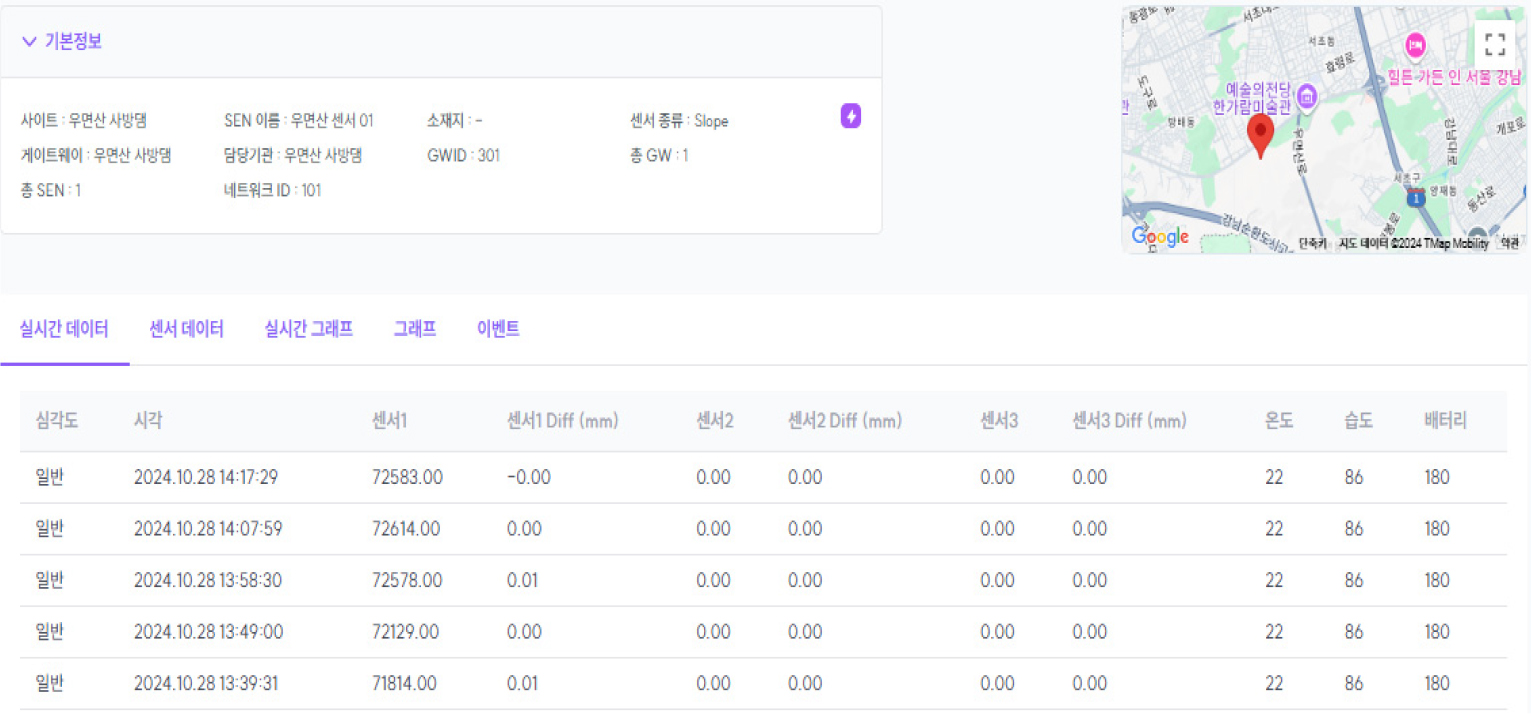The image size is (1531, 714).
Task: Go to the 그래프 tab
Action: 414,329
